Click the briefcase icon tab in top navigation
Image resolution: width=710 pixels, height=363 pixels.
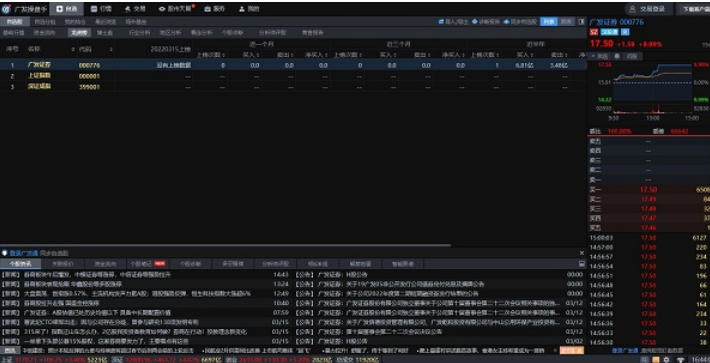coord(214,9)
